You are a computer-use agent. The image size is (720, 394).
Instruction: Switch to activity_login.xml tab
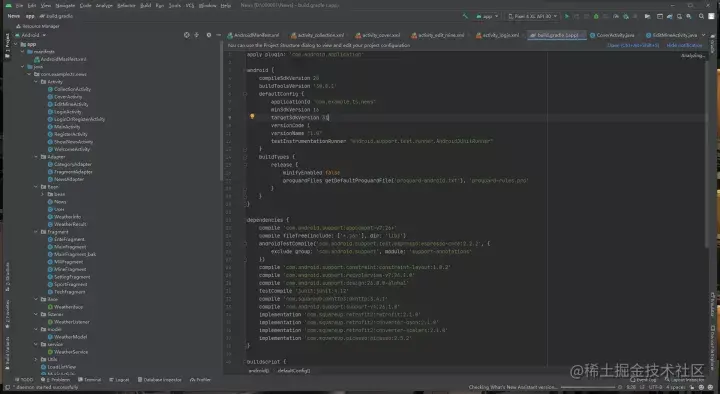pyautogui.click(x=497, y=35)
